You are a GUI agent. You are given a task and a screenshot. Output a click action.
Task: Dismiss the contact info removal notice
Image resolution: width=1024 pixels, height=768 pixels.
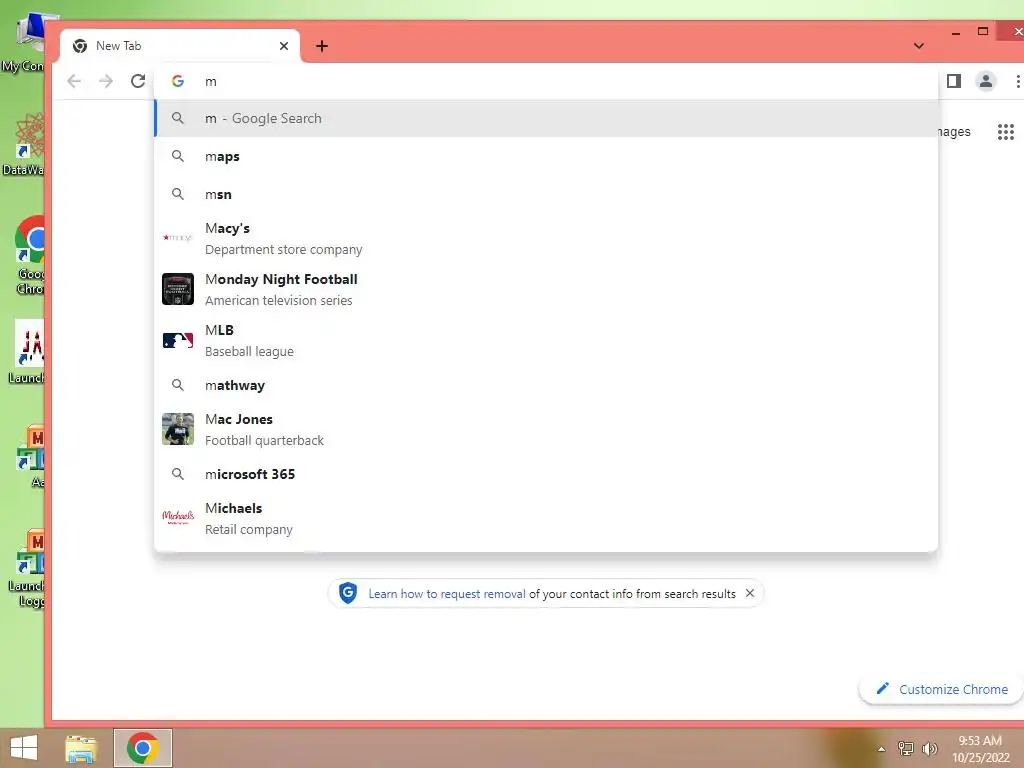pos(750,593)
